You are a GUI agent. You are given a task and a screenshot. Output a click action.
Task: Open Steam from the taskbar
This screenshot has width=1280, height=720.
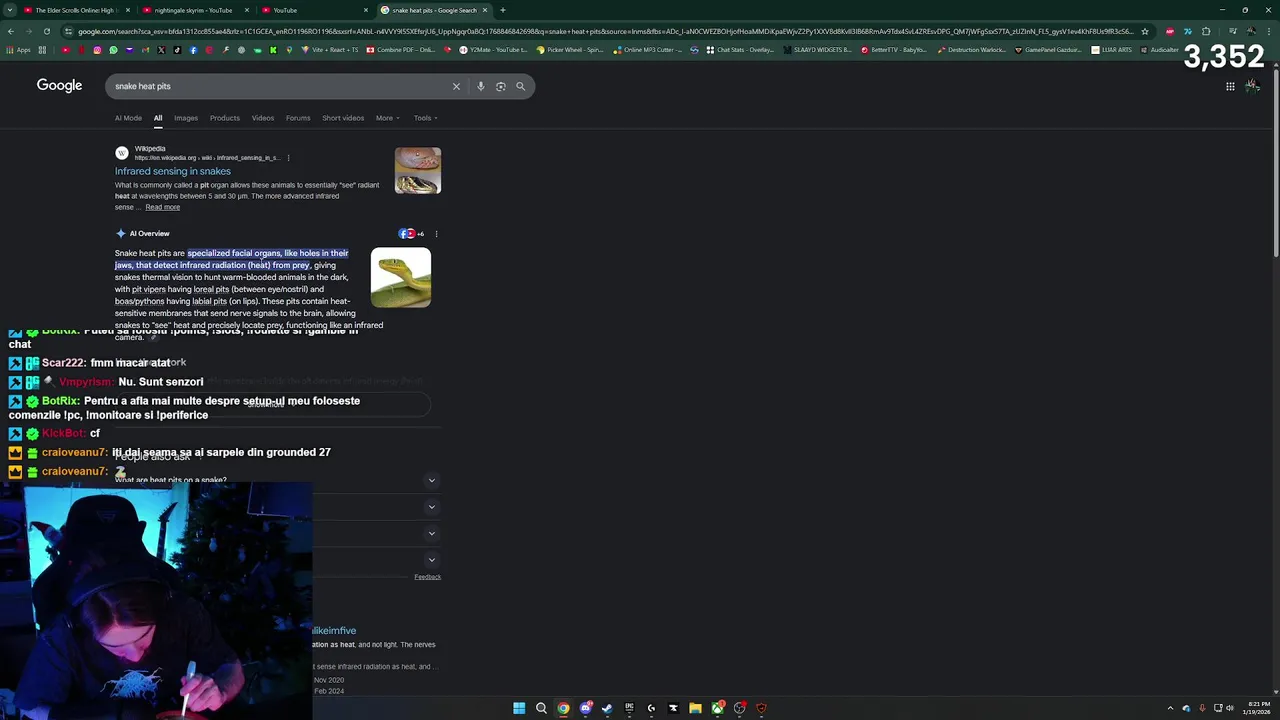607,708
